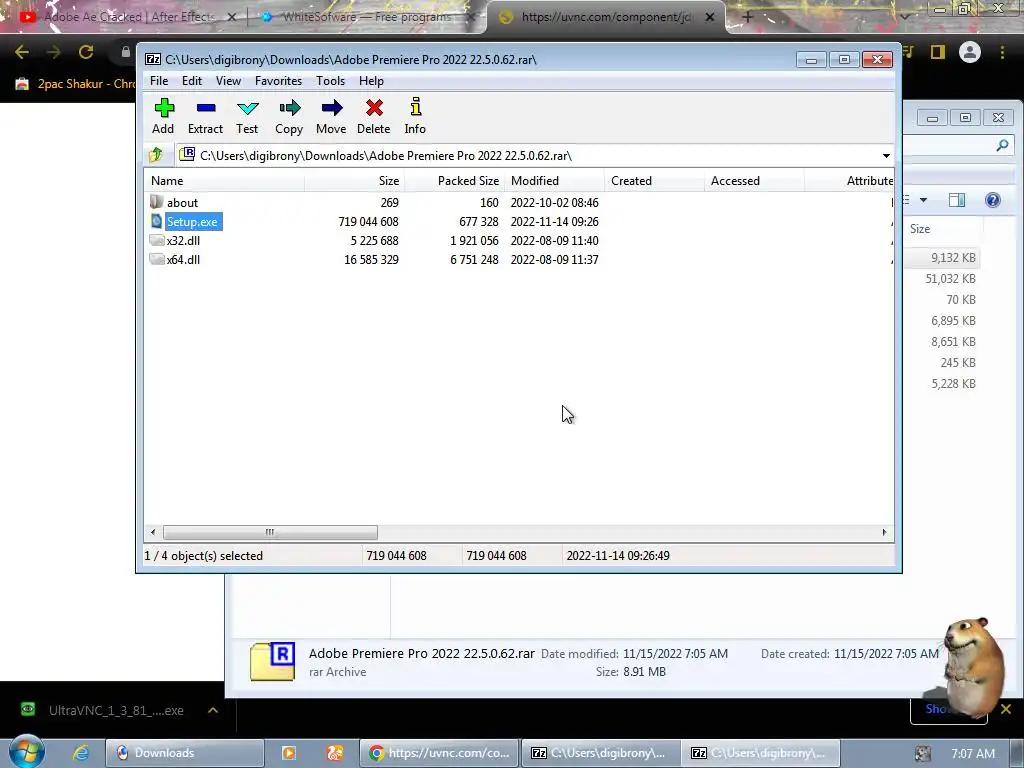1024x768 pixels.
Task: Expand the archive path dropdown arrow
Action: [886, 155]
